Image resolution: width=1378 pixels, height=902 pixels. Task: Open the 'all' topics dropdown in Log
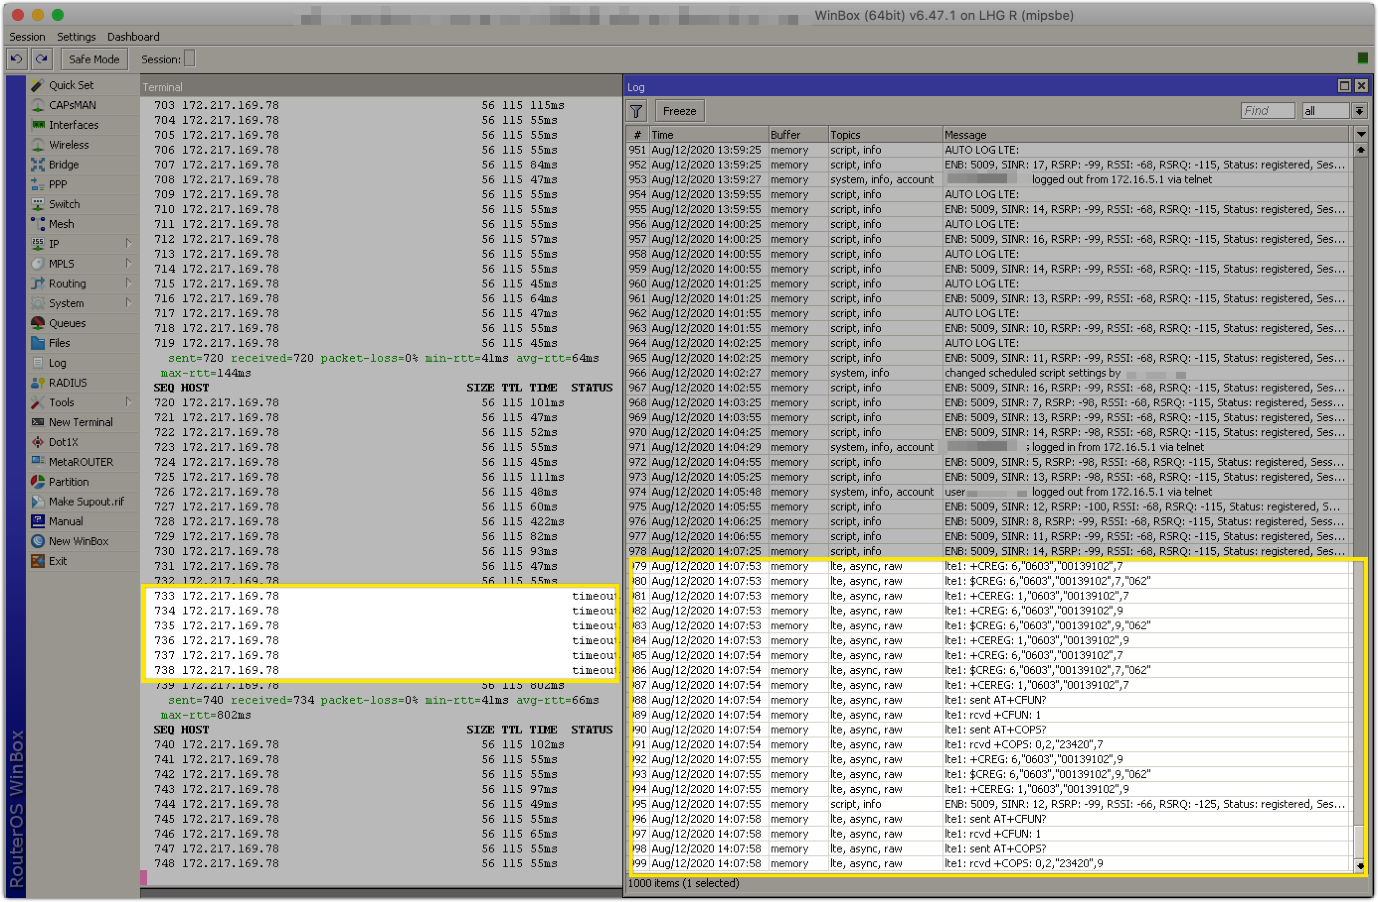click(1360, 111)
